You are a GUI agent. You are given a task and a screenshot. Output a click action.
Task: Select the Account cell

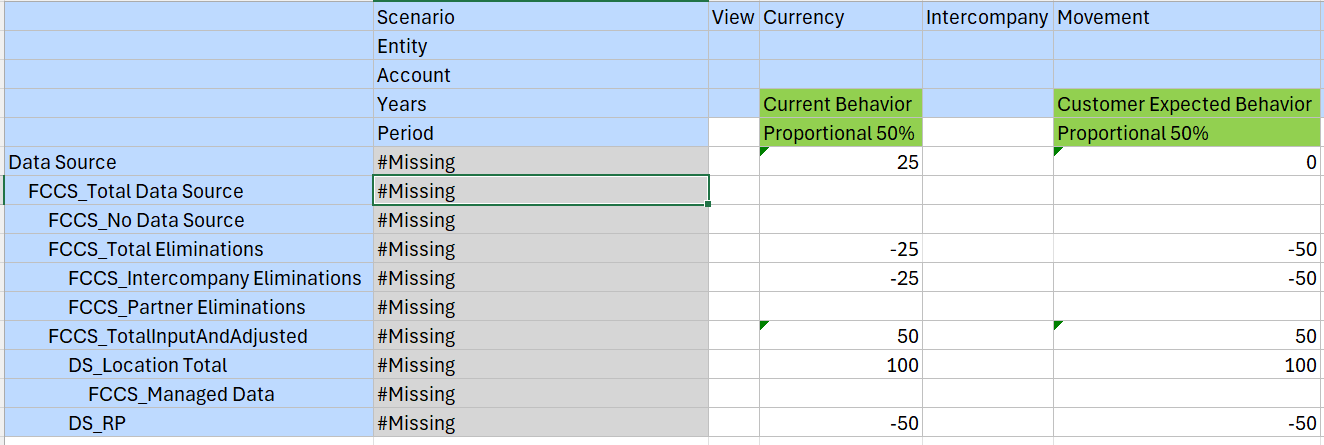(x=541, y=75)
